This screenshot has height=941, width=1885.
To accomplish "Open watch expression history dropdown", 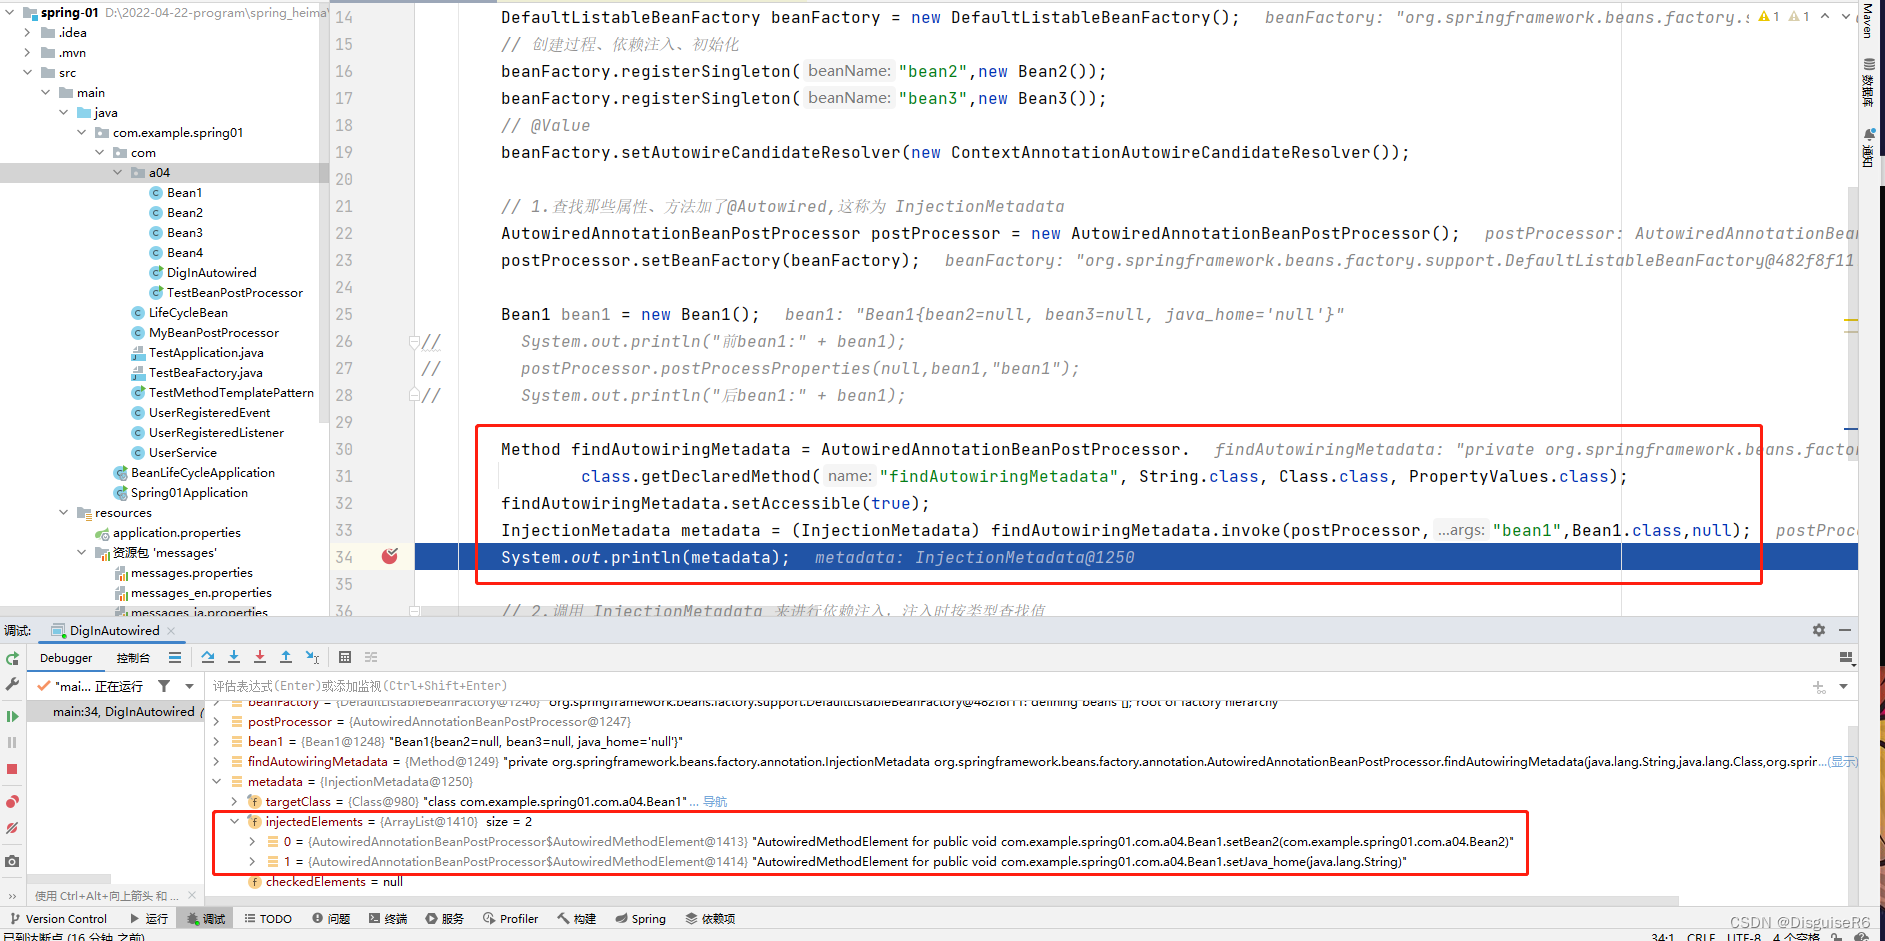I will 1843,687.
